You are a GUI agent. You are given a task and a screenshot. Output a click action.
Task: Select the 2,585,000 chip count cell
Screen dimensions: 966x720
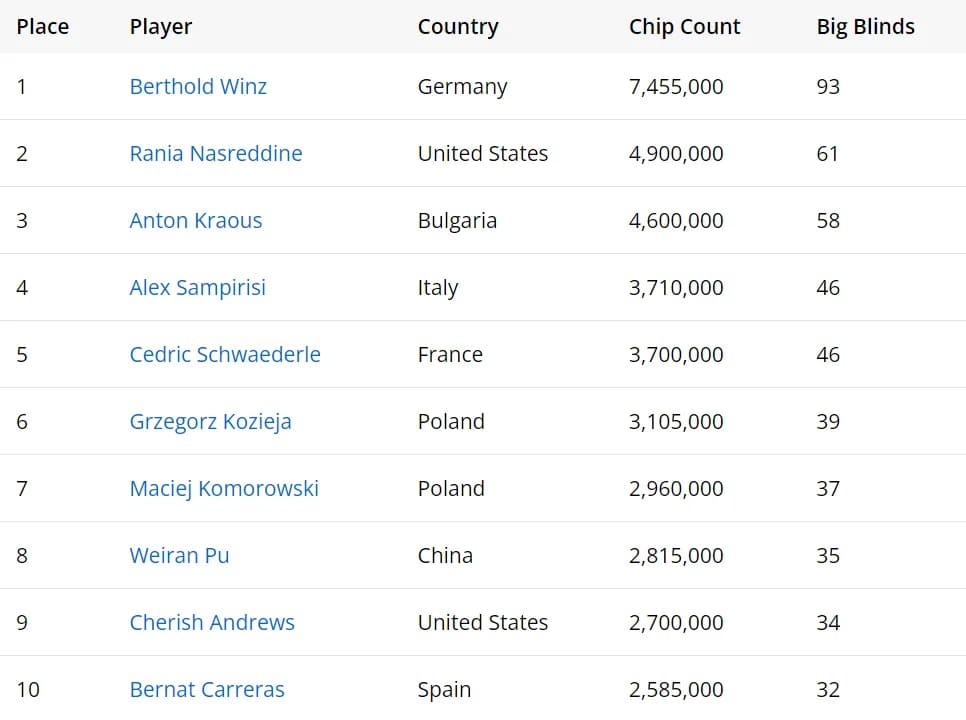pos(676,690)
